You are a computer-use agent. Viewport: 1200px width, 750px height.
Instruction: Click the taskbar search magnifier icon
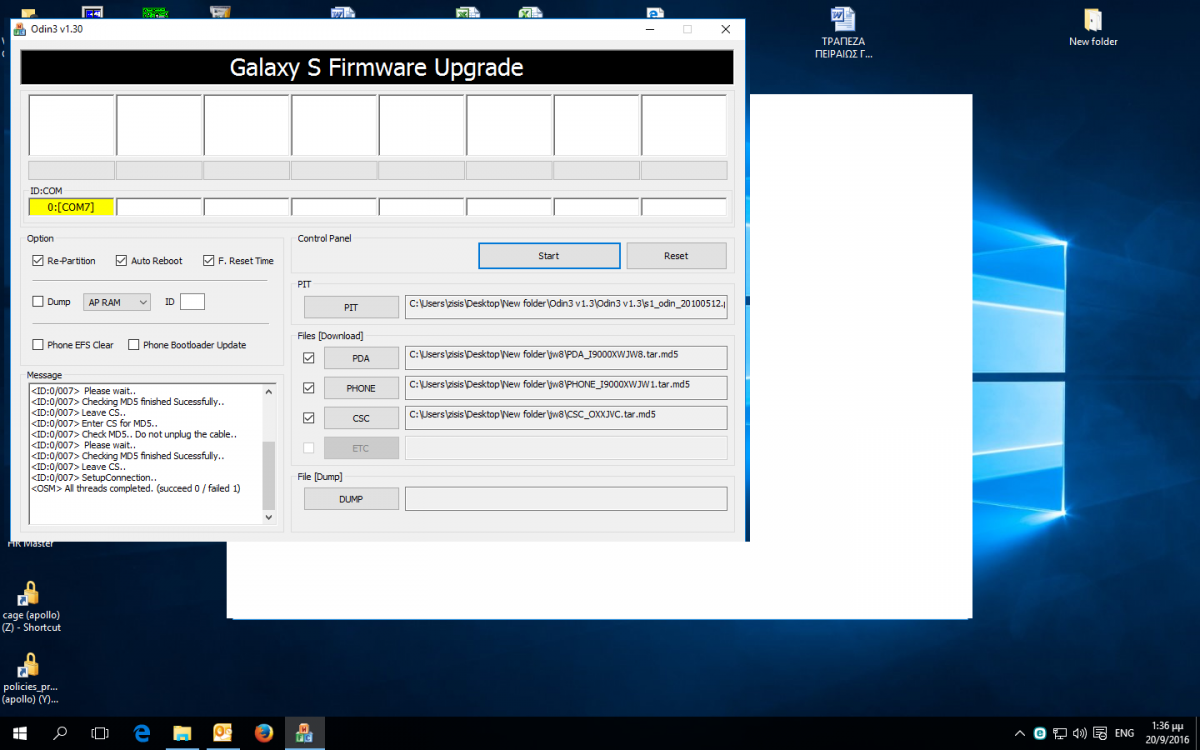pyautogui.click(x=60, y=733)
